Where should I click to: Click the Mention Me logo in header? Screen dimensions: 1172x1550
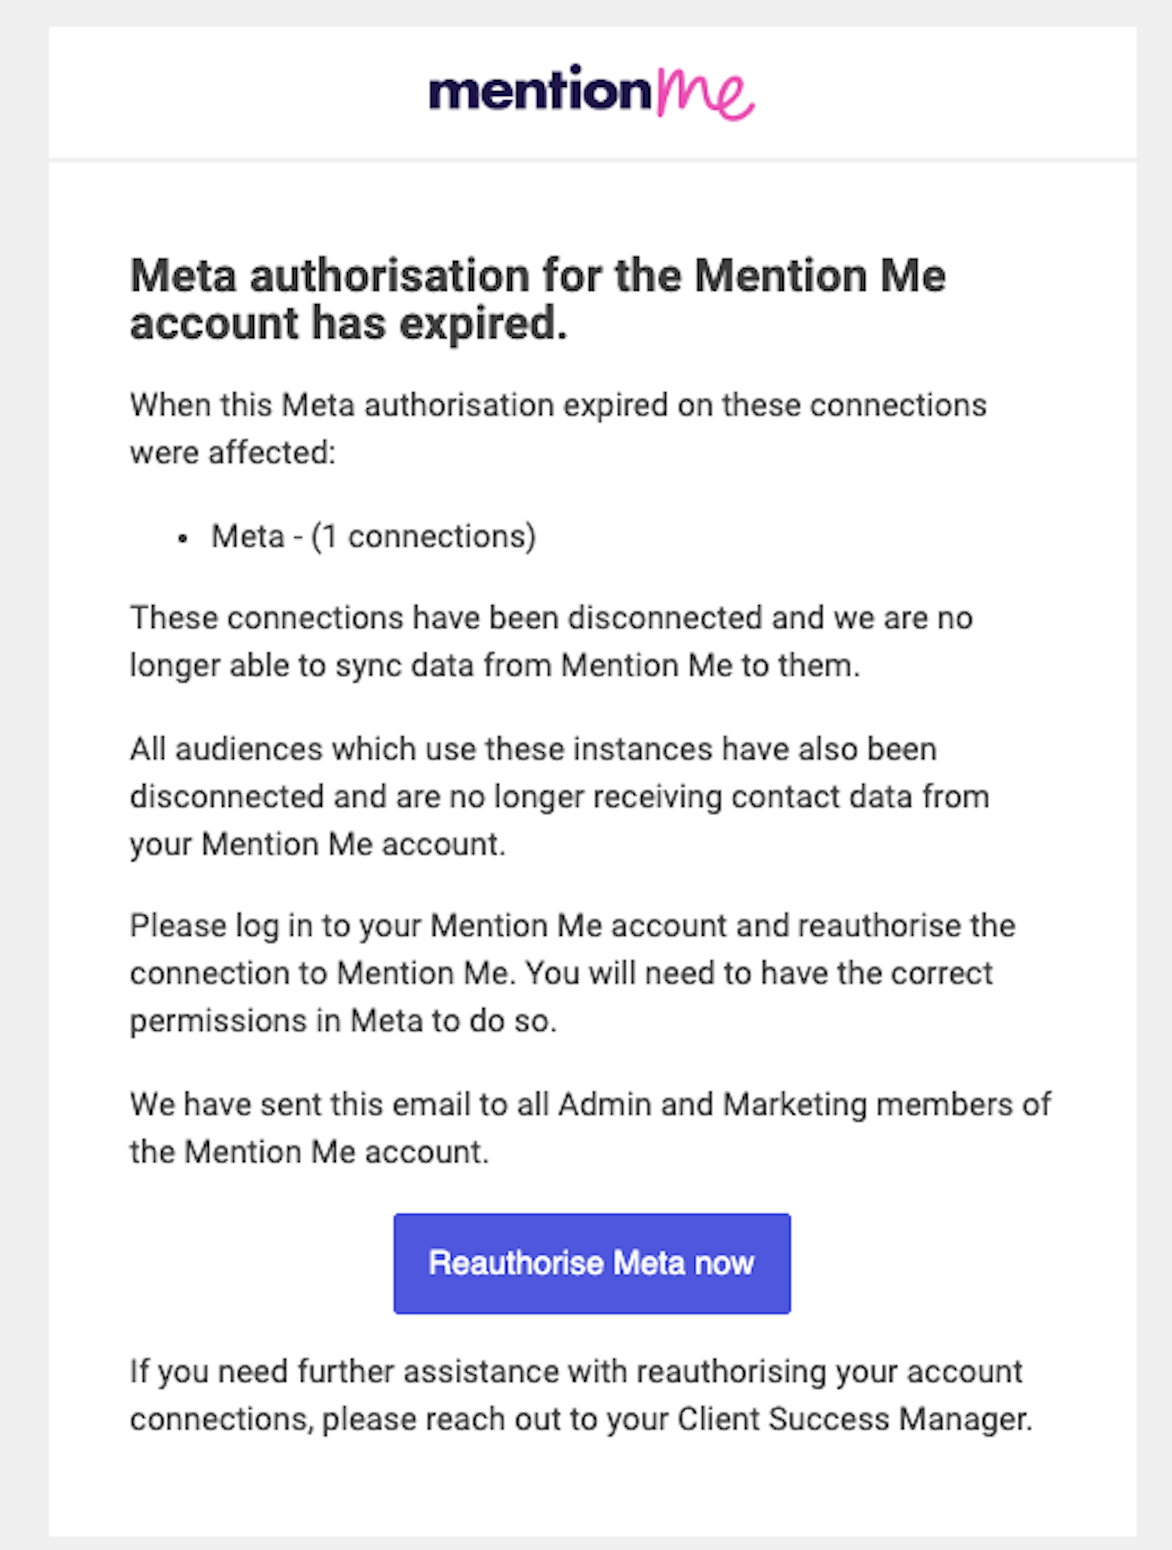(x=591, y=93)
